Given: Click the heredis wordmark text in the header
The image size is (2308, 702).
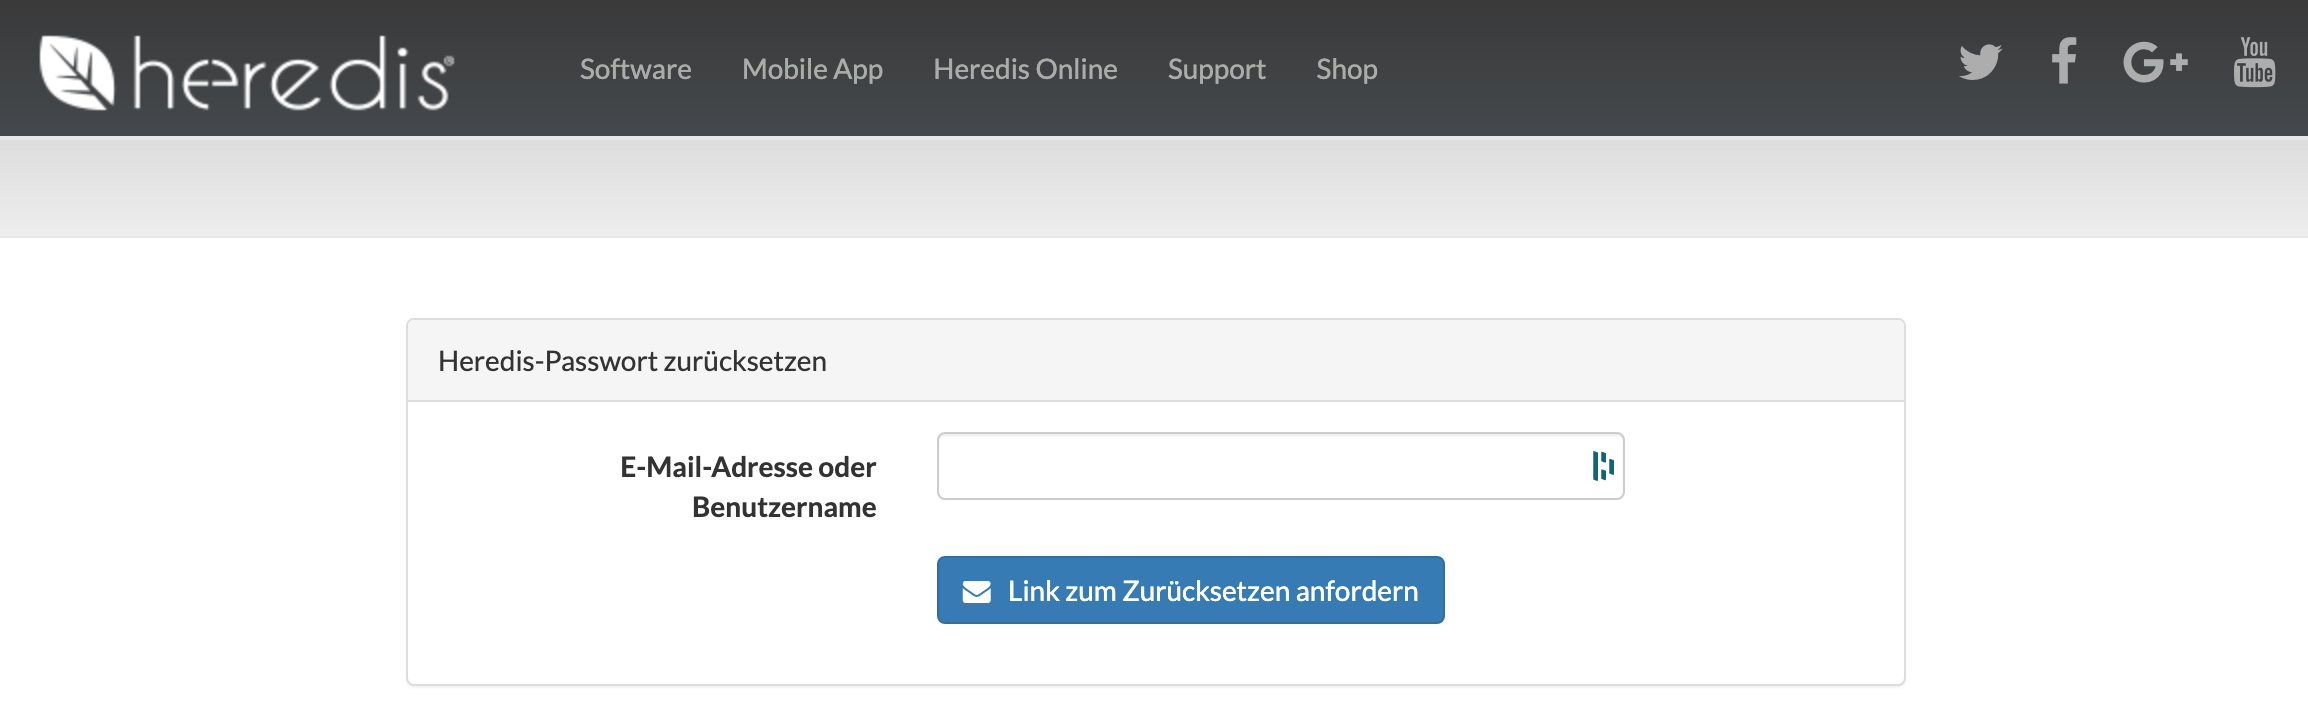Looking at the screenshot, I should point(292,74).
